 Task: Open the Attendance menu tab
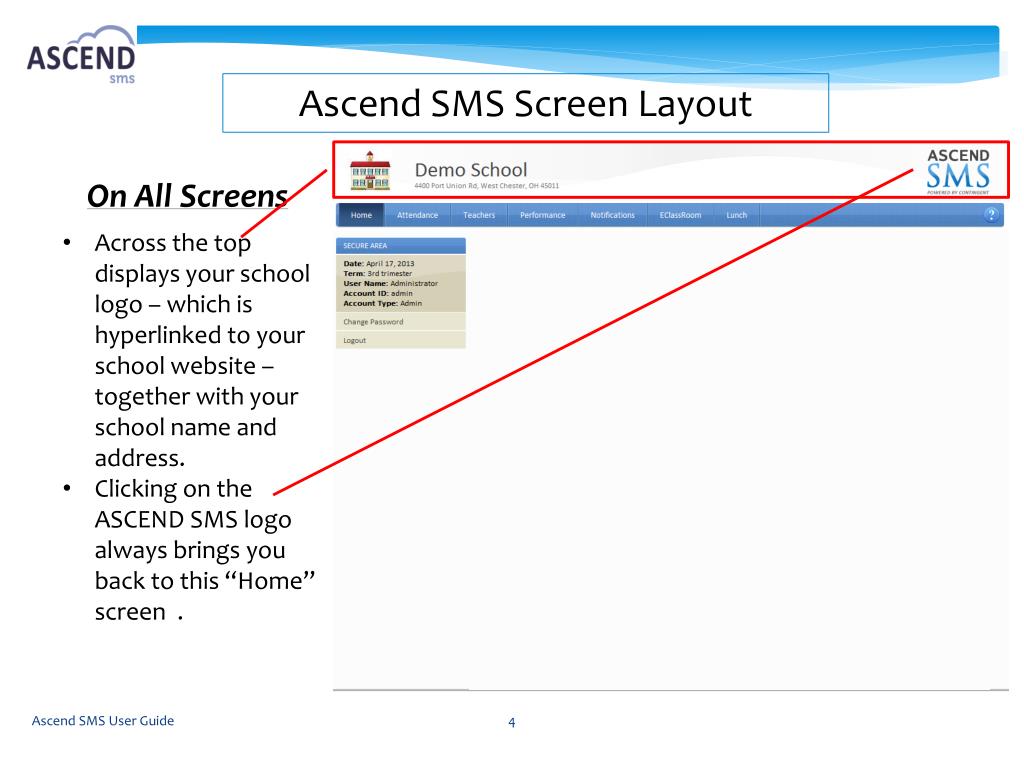(x=417, y=215)
